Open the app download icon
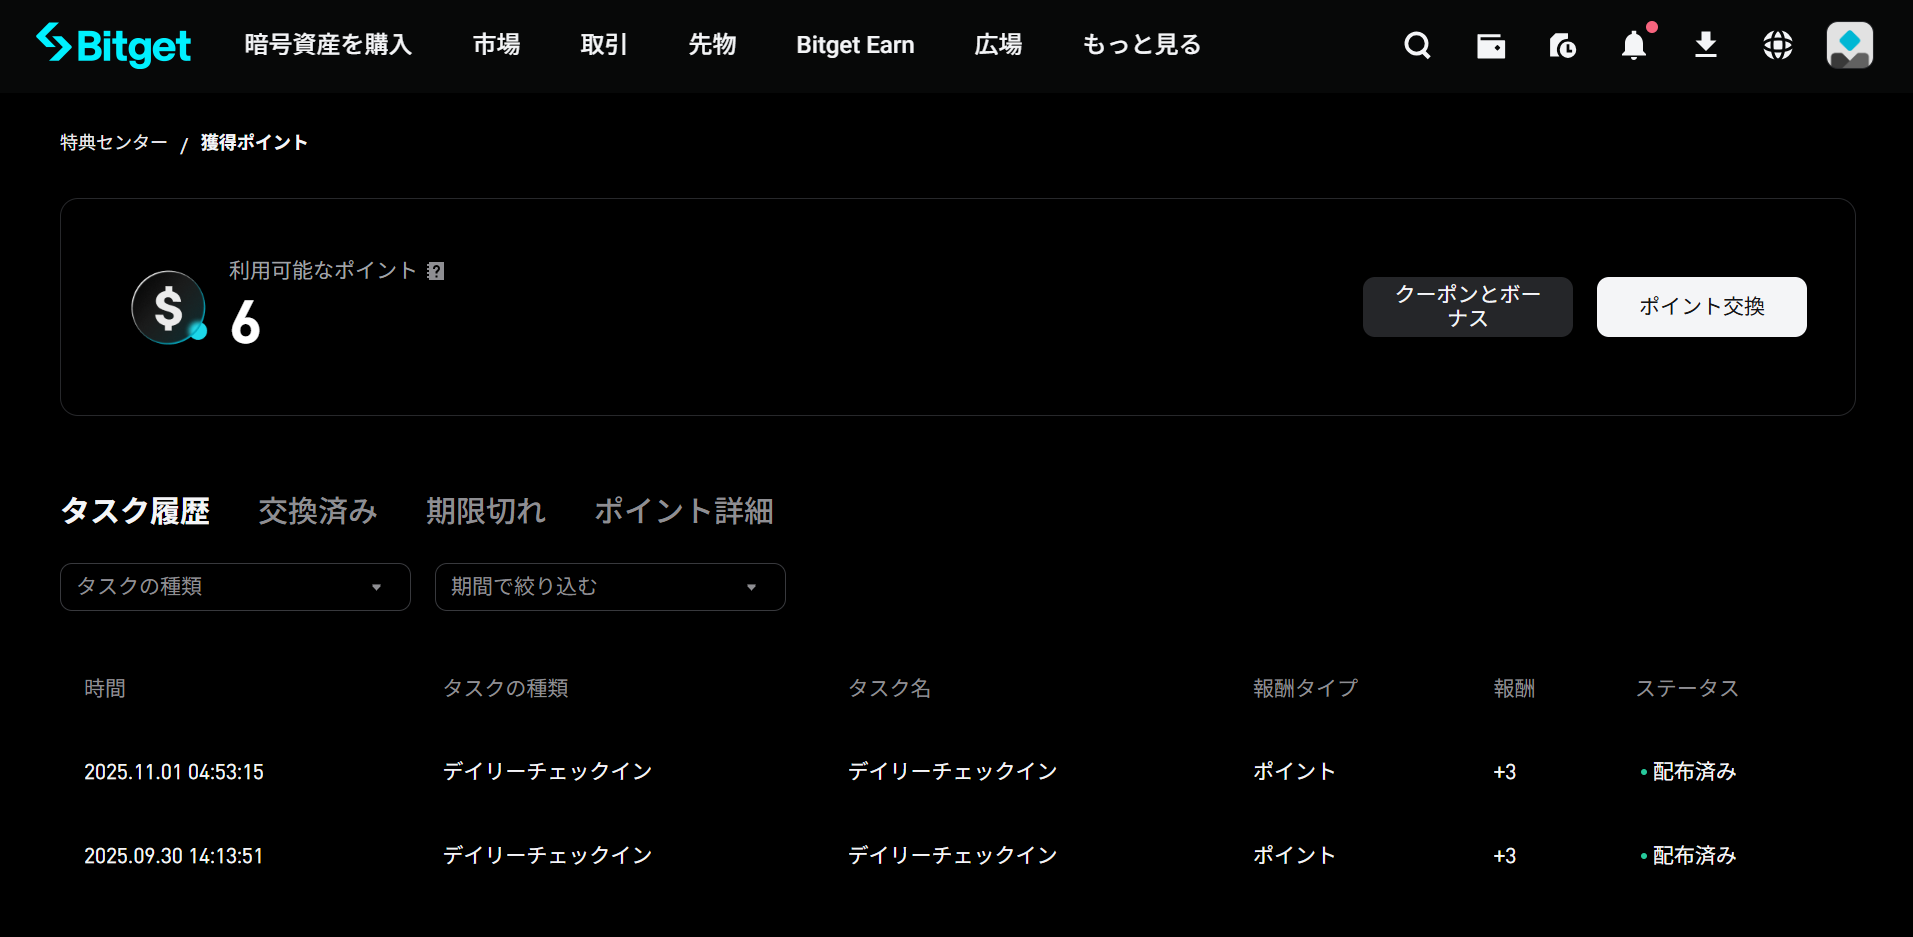Screen dimensions: 1913x937 point(1705,45)
